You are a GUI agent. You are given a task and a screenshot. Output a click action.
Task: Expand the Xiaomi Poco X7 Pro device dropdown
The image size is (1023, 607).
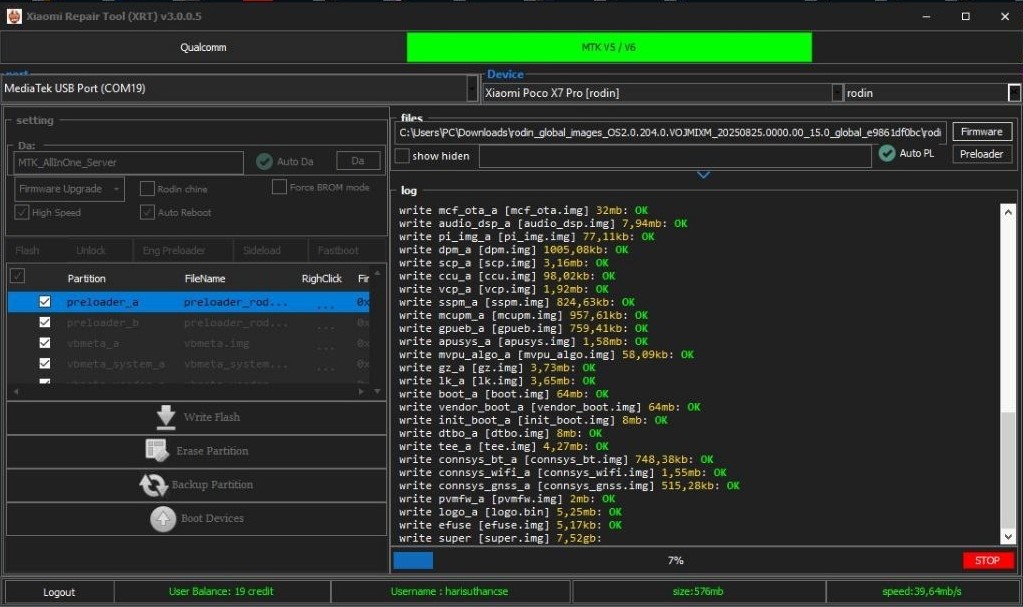(837, 93)
